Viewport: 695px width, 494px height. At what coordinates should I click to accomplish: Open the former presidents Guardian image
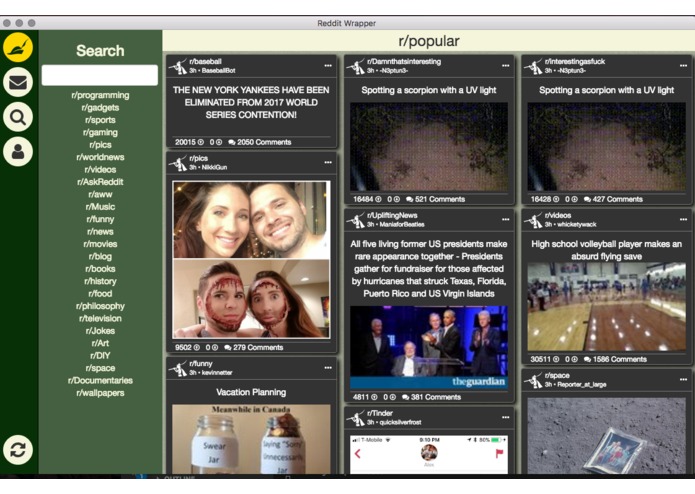[429, 347]
